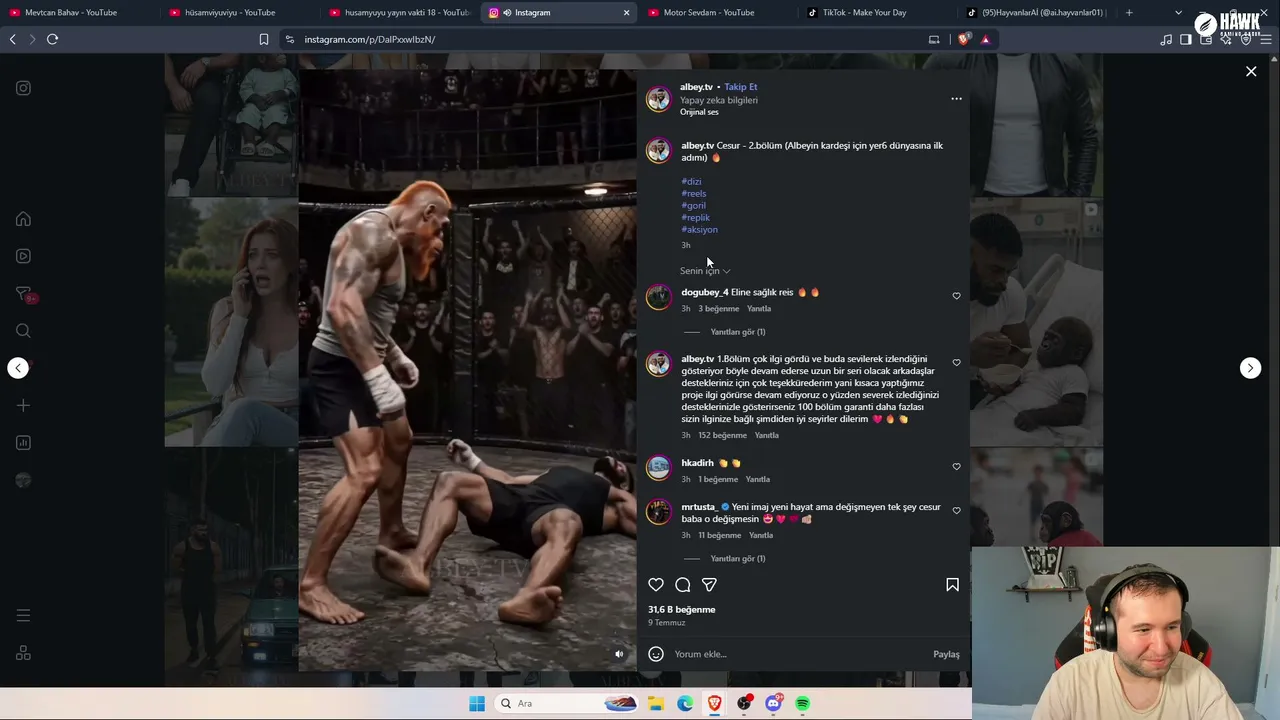Open a new browser tab
Image resolution: width=1280 pixels, height=720 pixels.
click(x=1129, y=13)
